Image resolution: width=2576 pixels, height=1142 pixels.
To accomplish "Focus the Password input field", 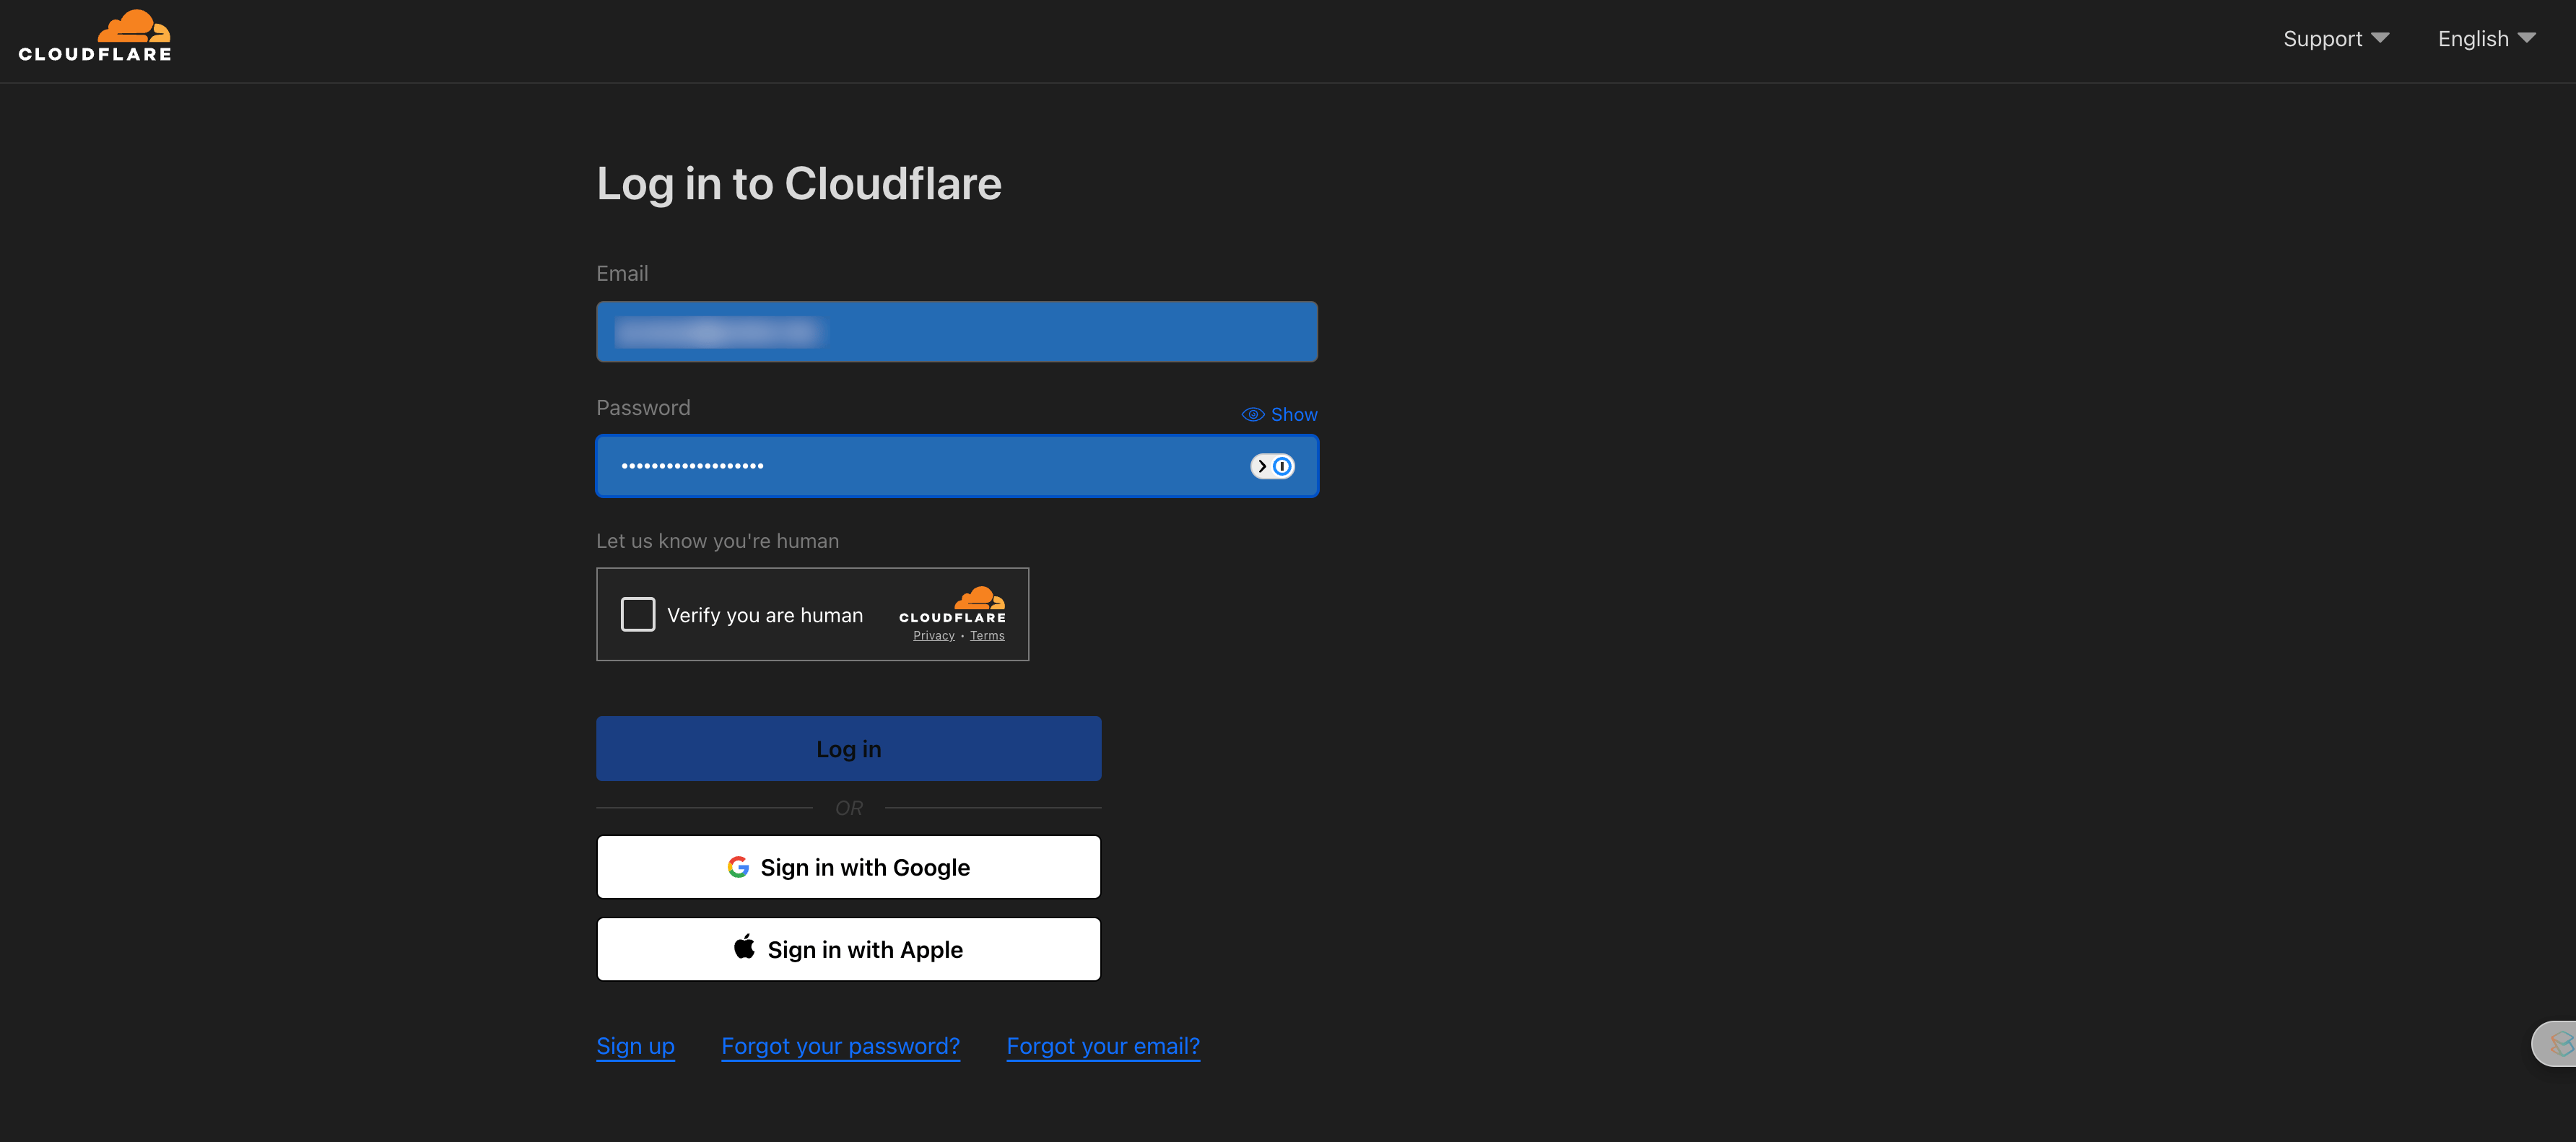I will (x=957, y=466).
